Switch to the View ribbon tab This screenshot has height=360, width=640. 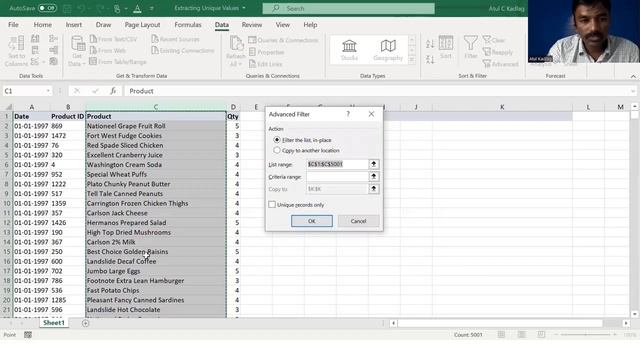click(x=282, y=24)
